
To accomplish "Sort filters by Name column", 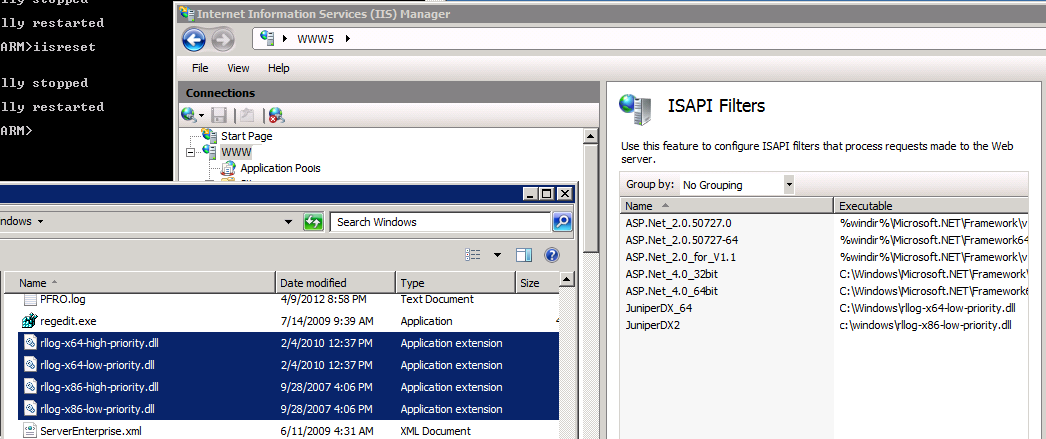I will tap(726, 205).
